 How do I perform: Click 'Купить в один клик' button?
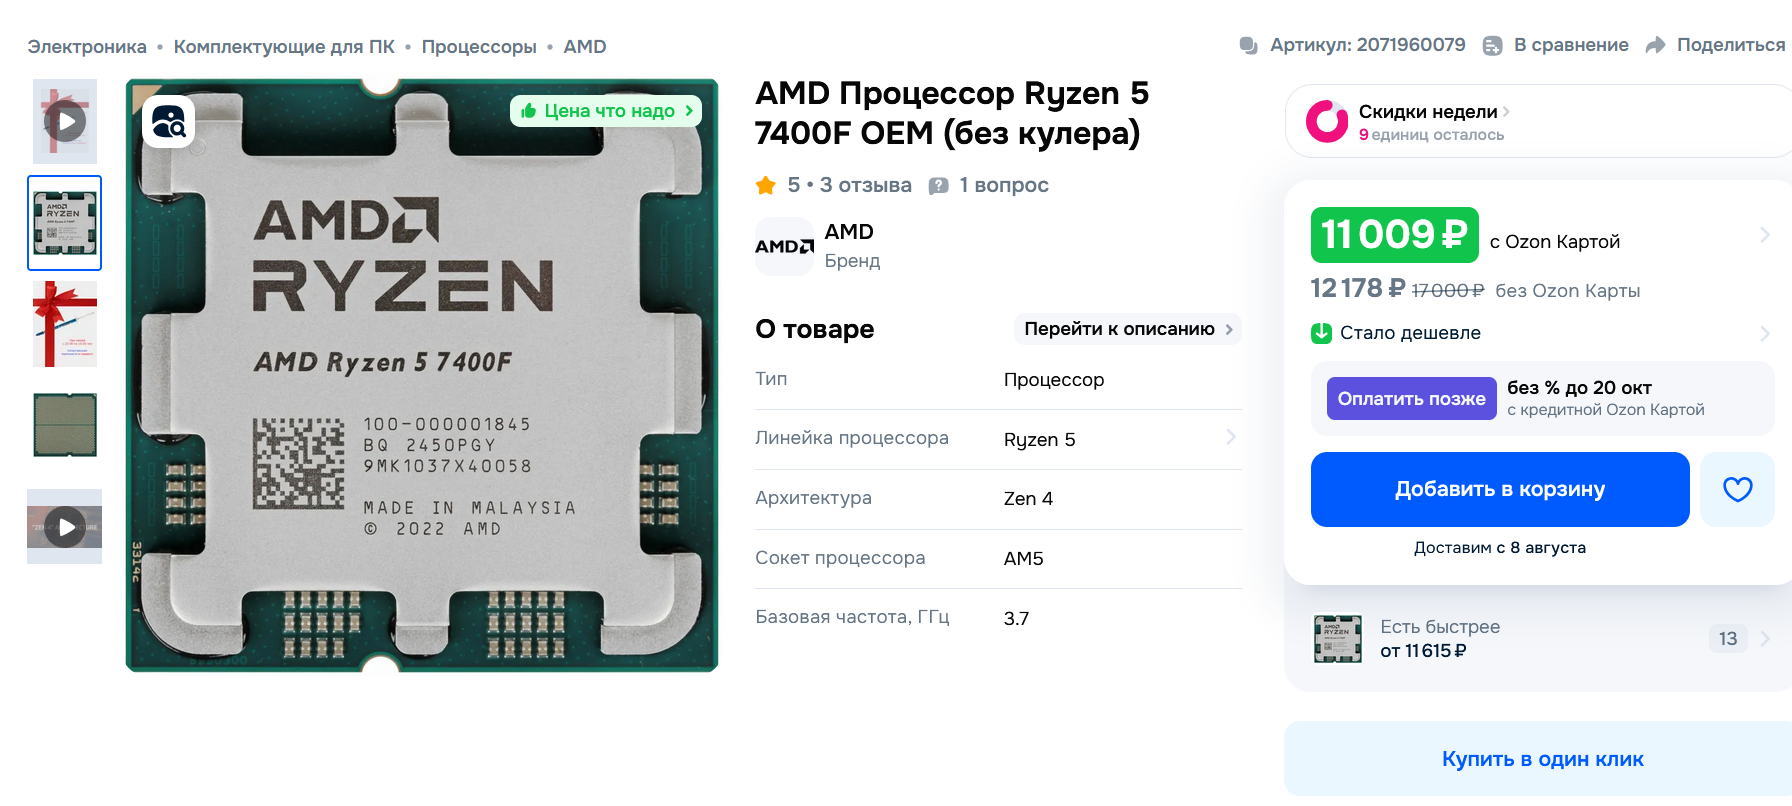pyautogui.click(x=1542, y=759)
